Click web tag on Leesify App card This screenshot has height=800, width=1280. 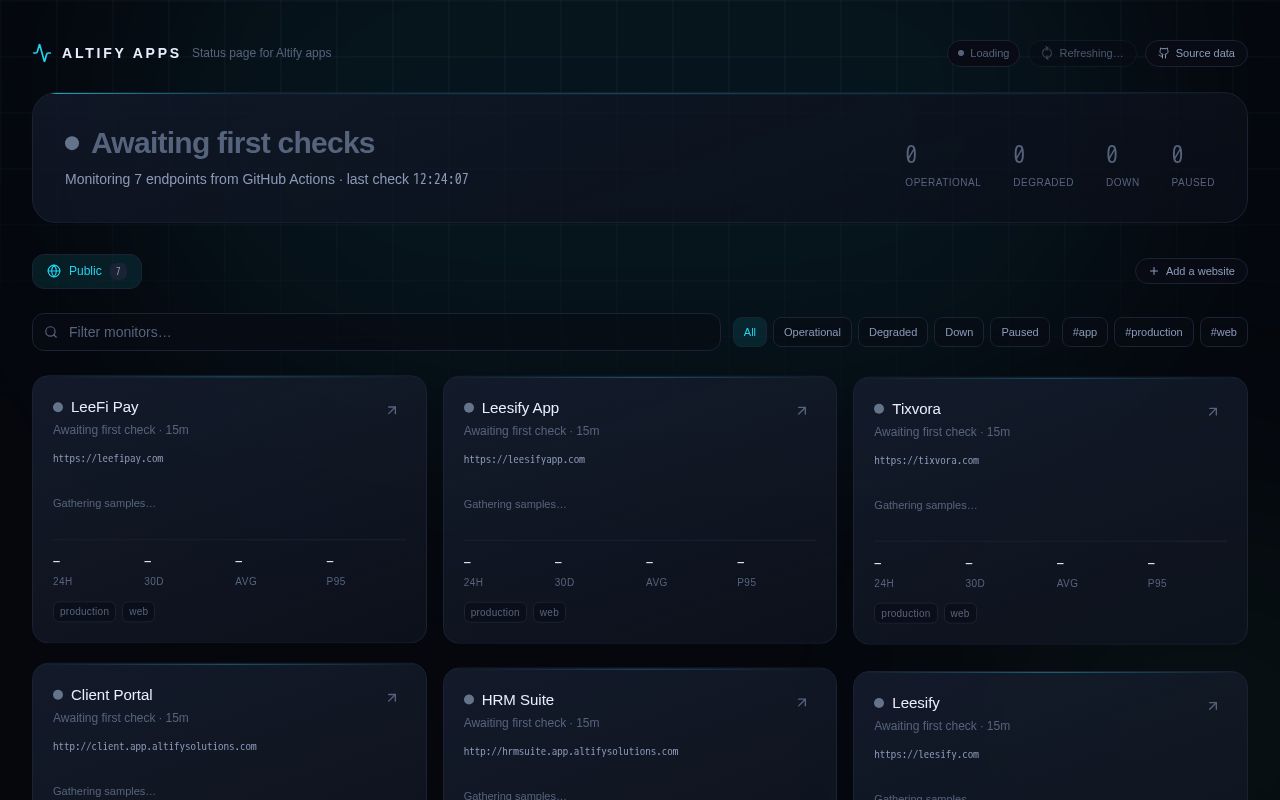[x=549, y=613]
